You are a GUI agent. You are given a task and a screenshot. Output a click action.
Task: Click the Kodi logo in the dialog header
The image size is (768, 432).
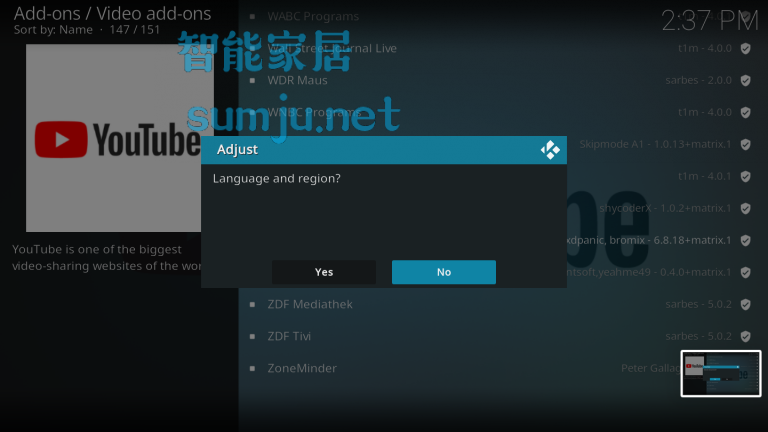tap(550, 150)
